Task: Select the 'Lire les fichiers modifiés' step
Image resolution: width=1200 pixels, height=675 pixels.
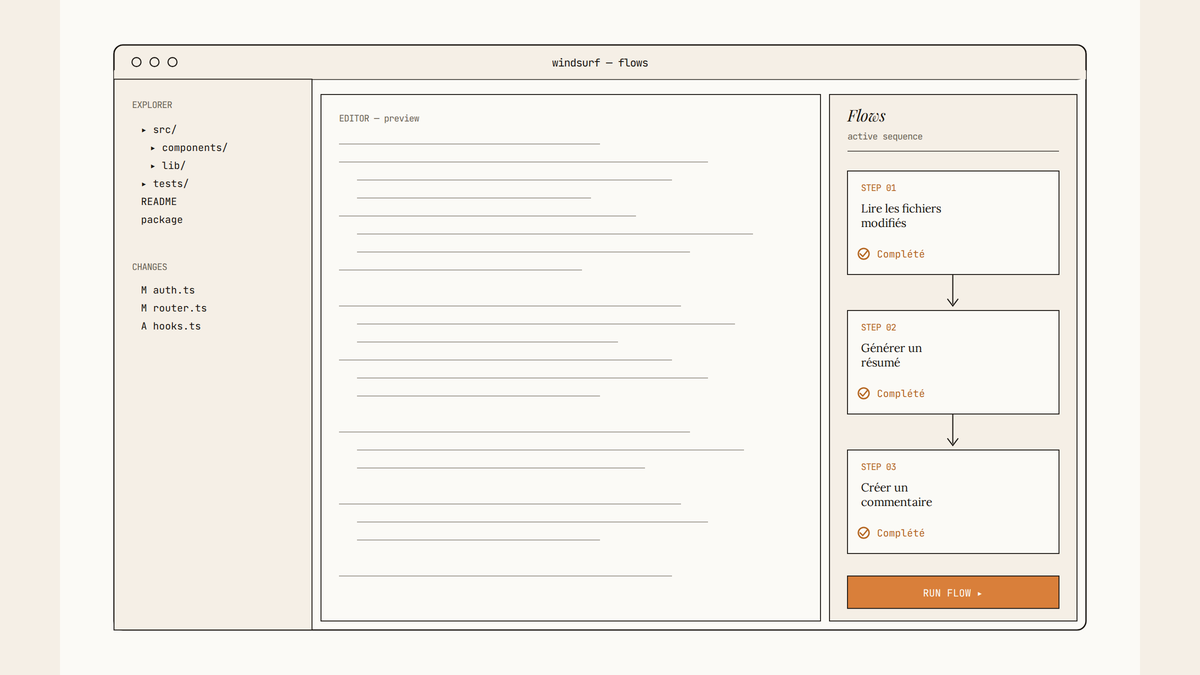Action: [x=953, y=222]
